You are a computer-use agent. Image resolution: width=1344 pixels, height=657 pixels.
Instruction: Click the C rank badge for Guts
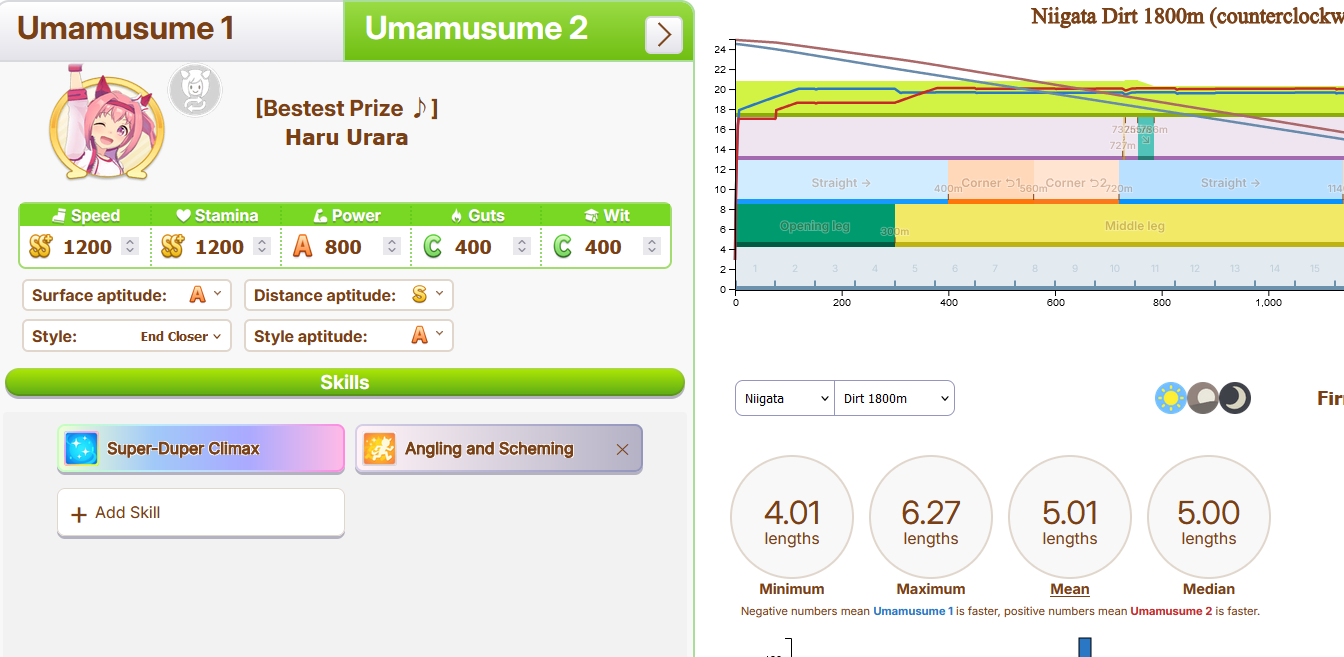[x=432, y=246]
